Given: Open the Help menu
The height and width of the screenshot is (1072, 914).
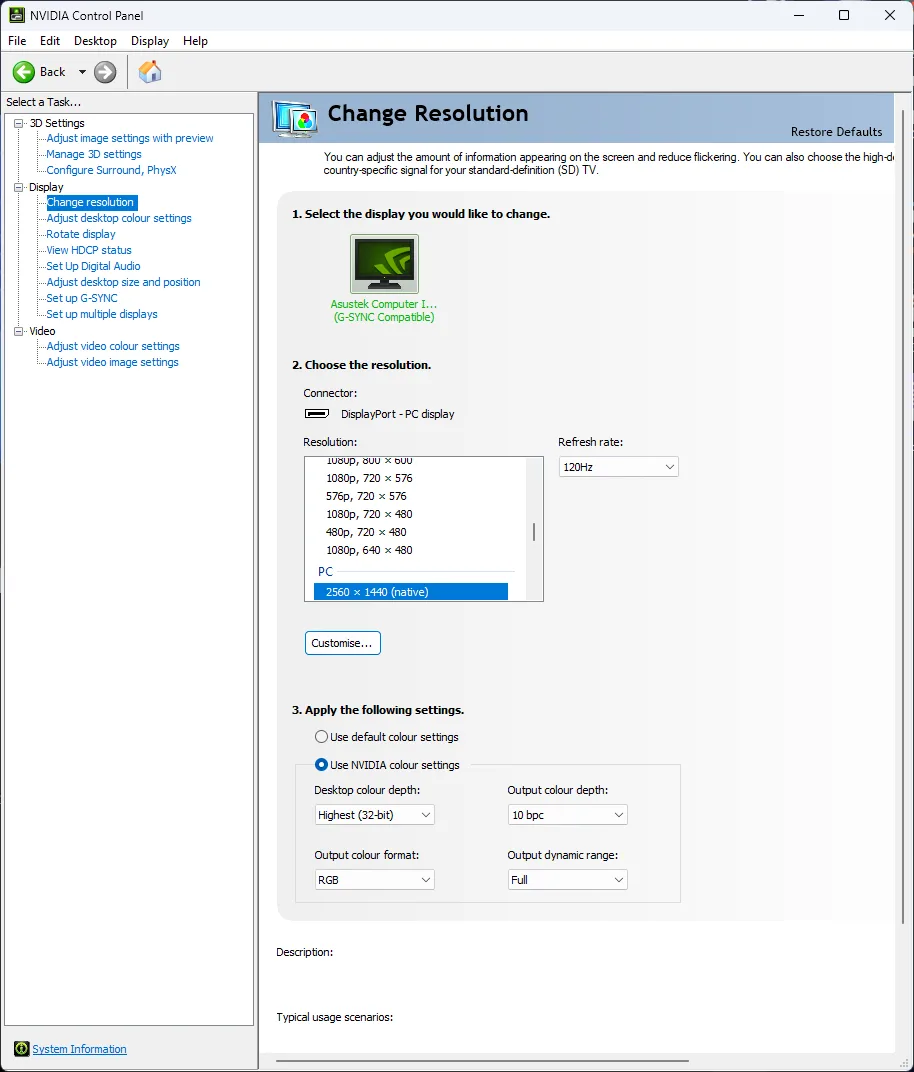Looking at the screenshot, I should (x=195, y=41).
